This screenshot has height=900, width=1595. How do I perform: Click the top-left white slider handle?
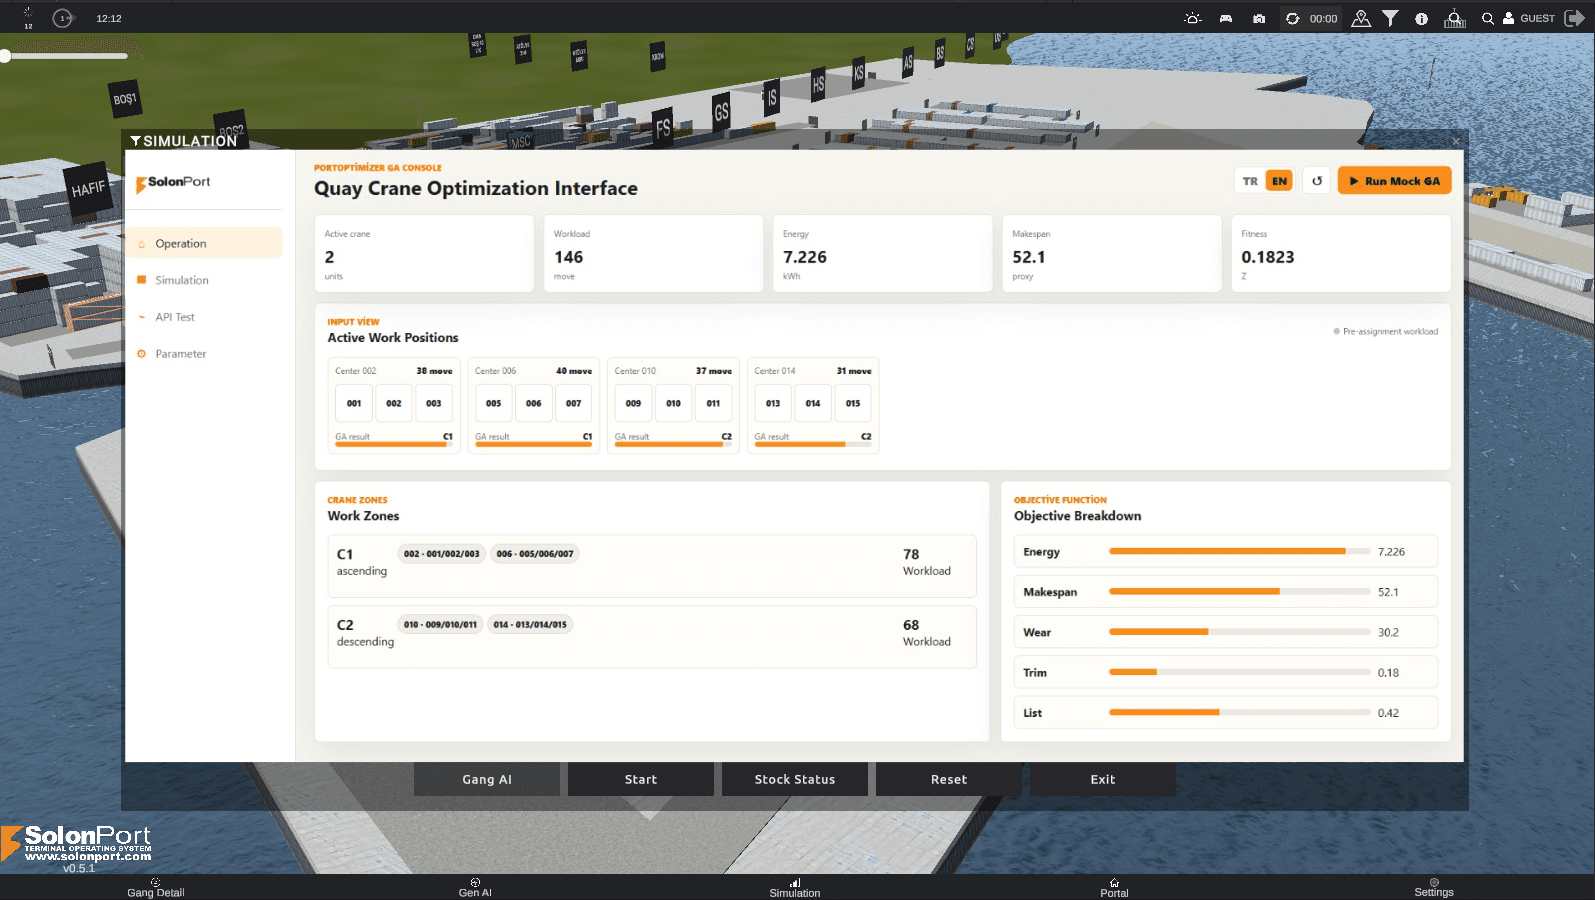[x=5, y=56]
